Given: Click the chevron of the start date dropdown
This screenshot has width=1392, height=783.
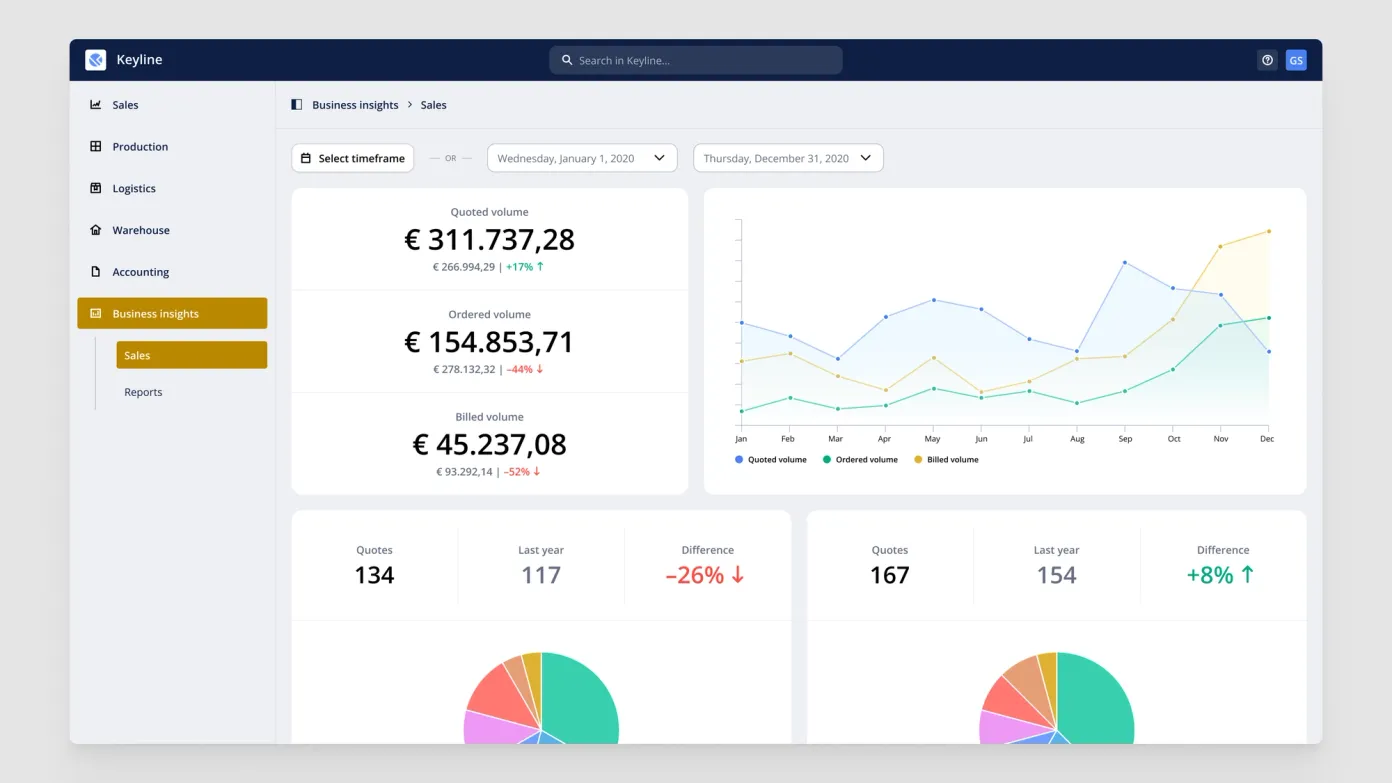Looking at the screenshot, I should point(659,158).
